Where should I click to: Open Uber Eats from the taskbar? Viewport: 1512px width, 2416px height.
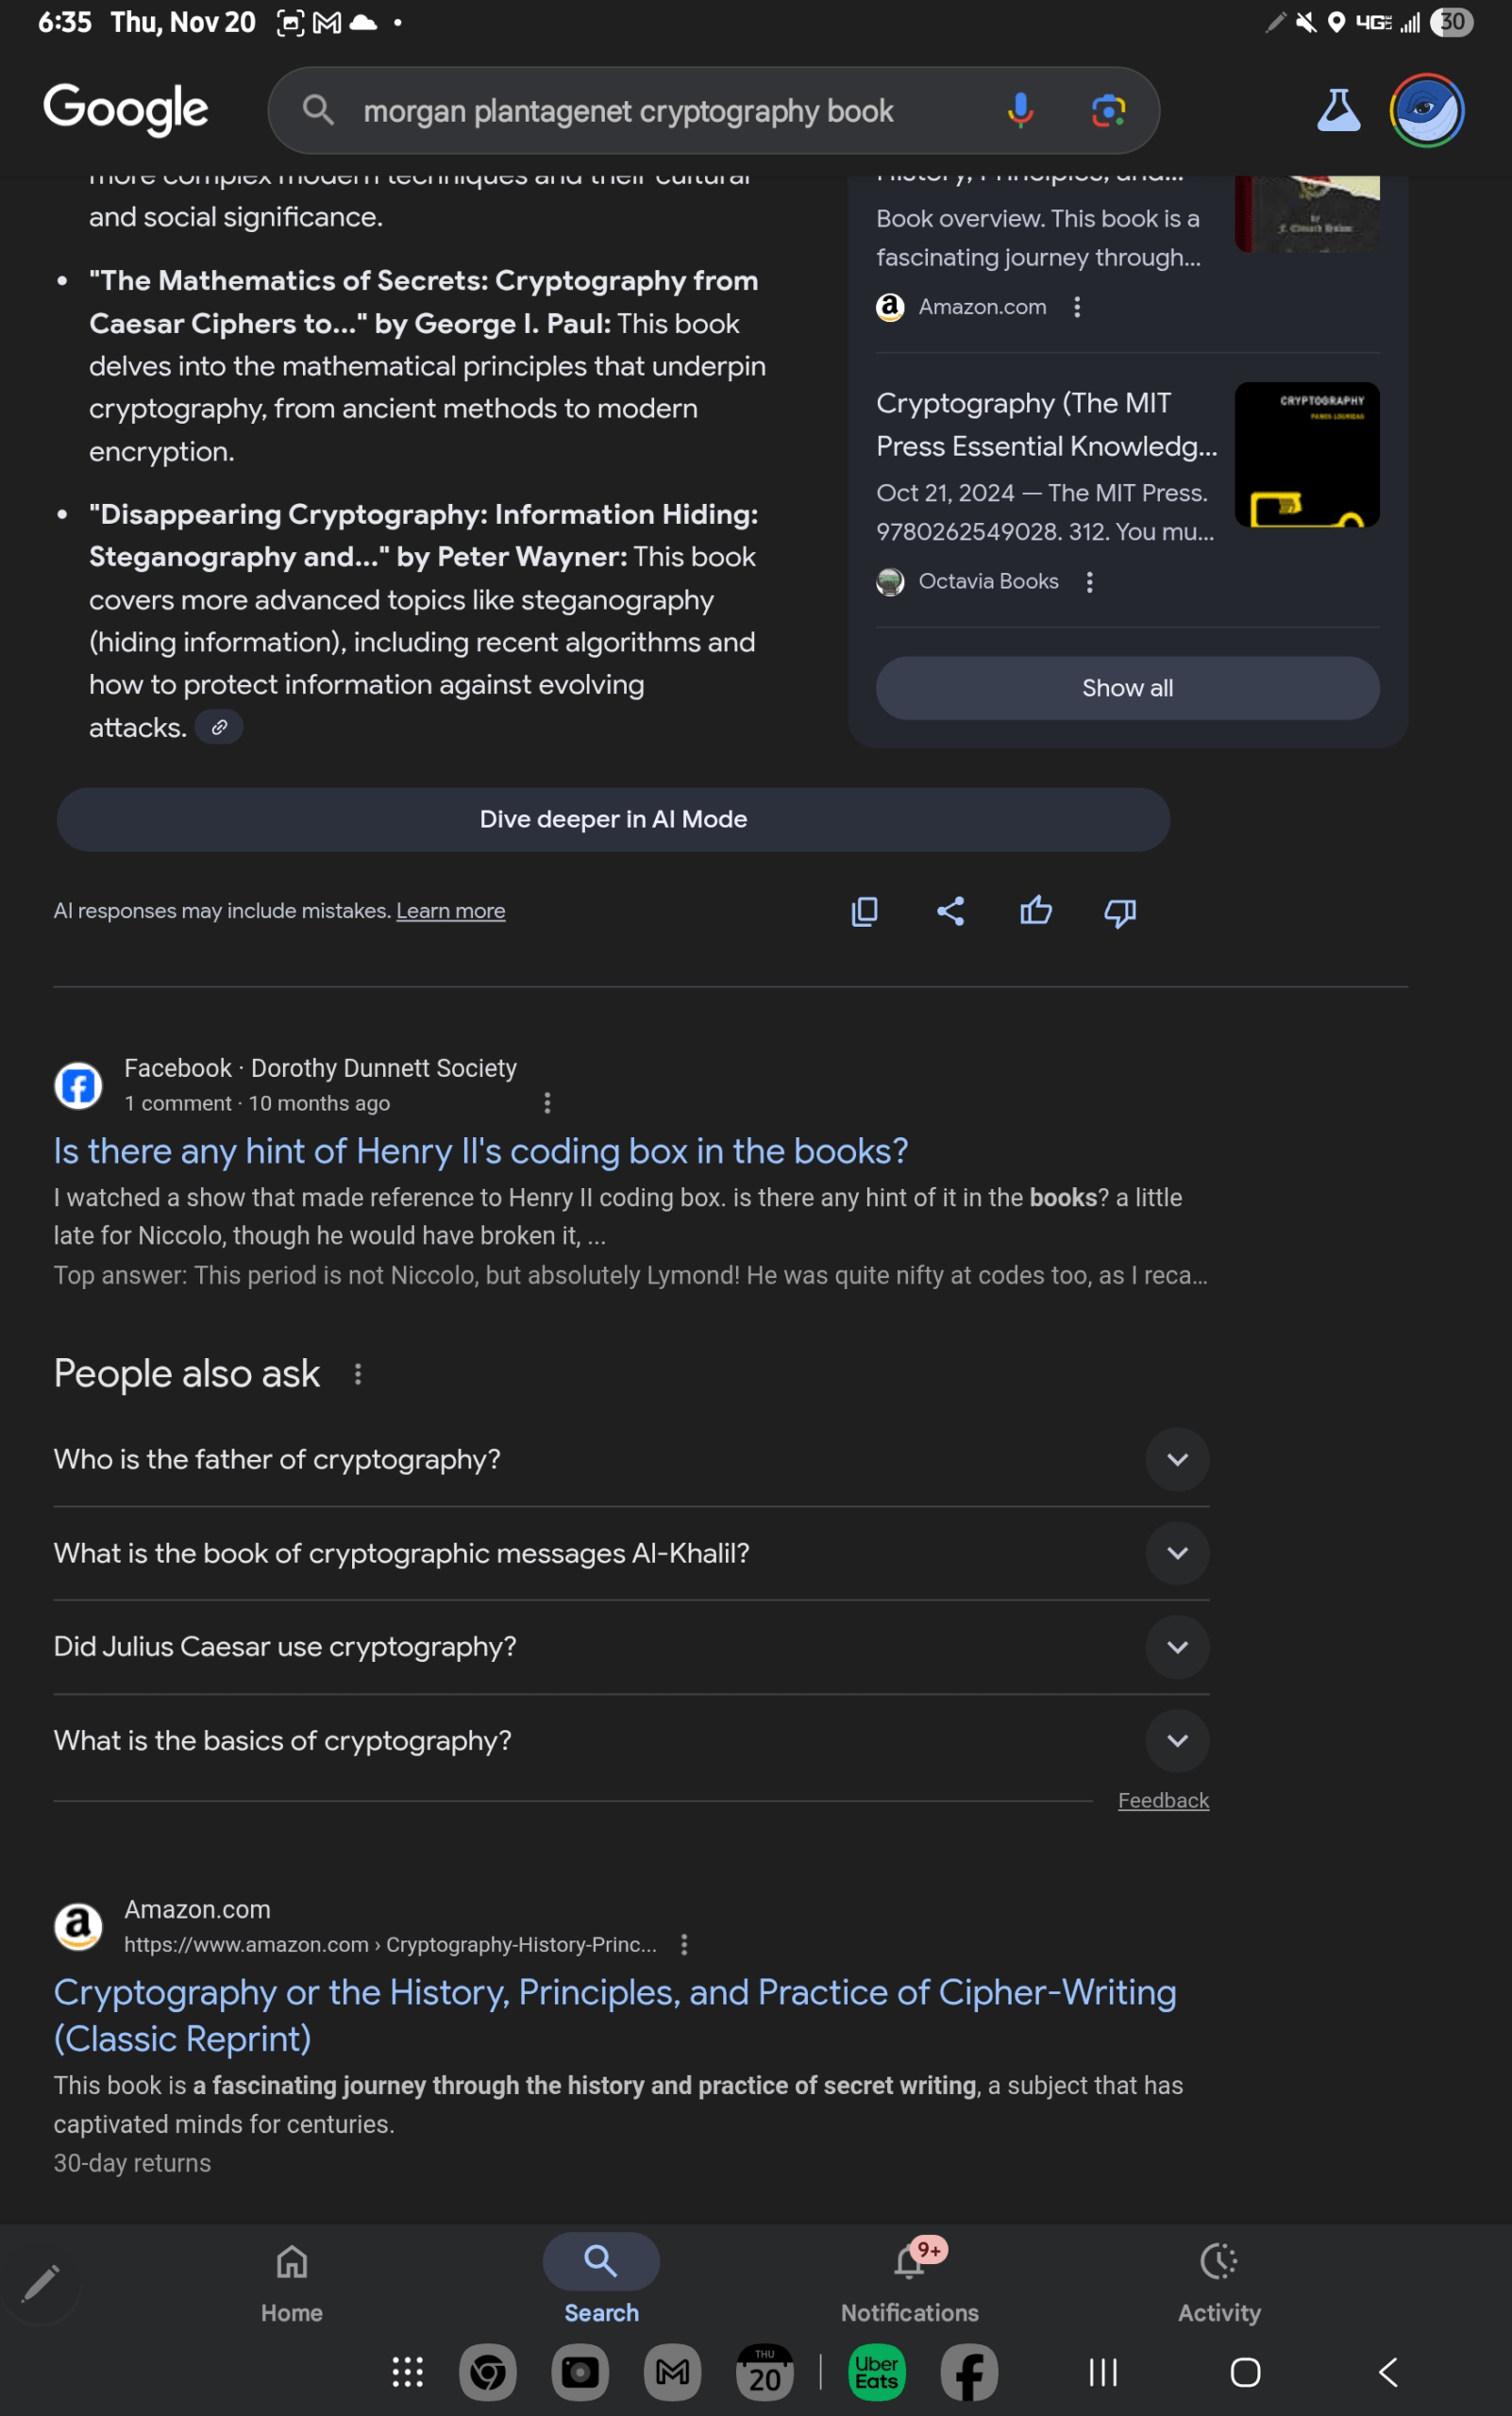[876, 2371]
